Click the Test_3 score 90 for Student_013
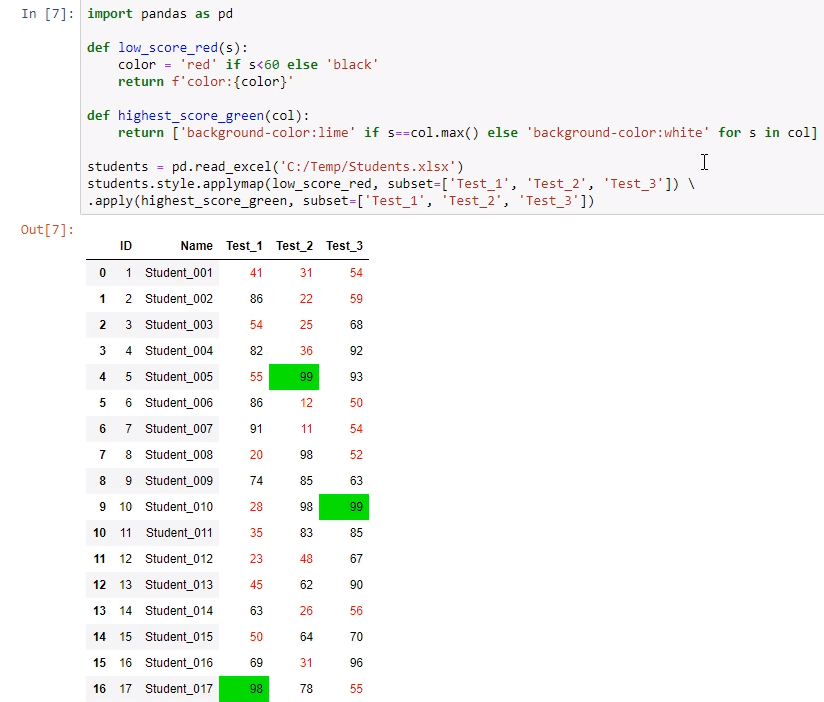Viewport: 824px width, 702px height. point(356,585)
